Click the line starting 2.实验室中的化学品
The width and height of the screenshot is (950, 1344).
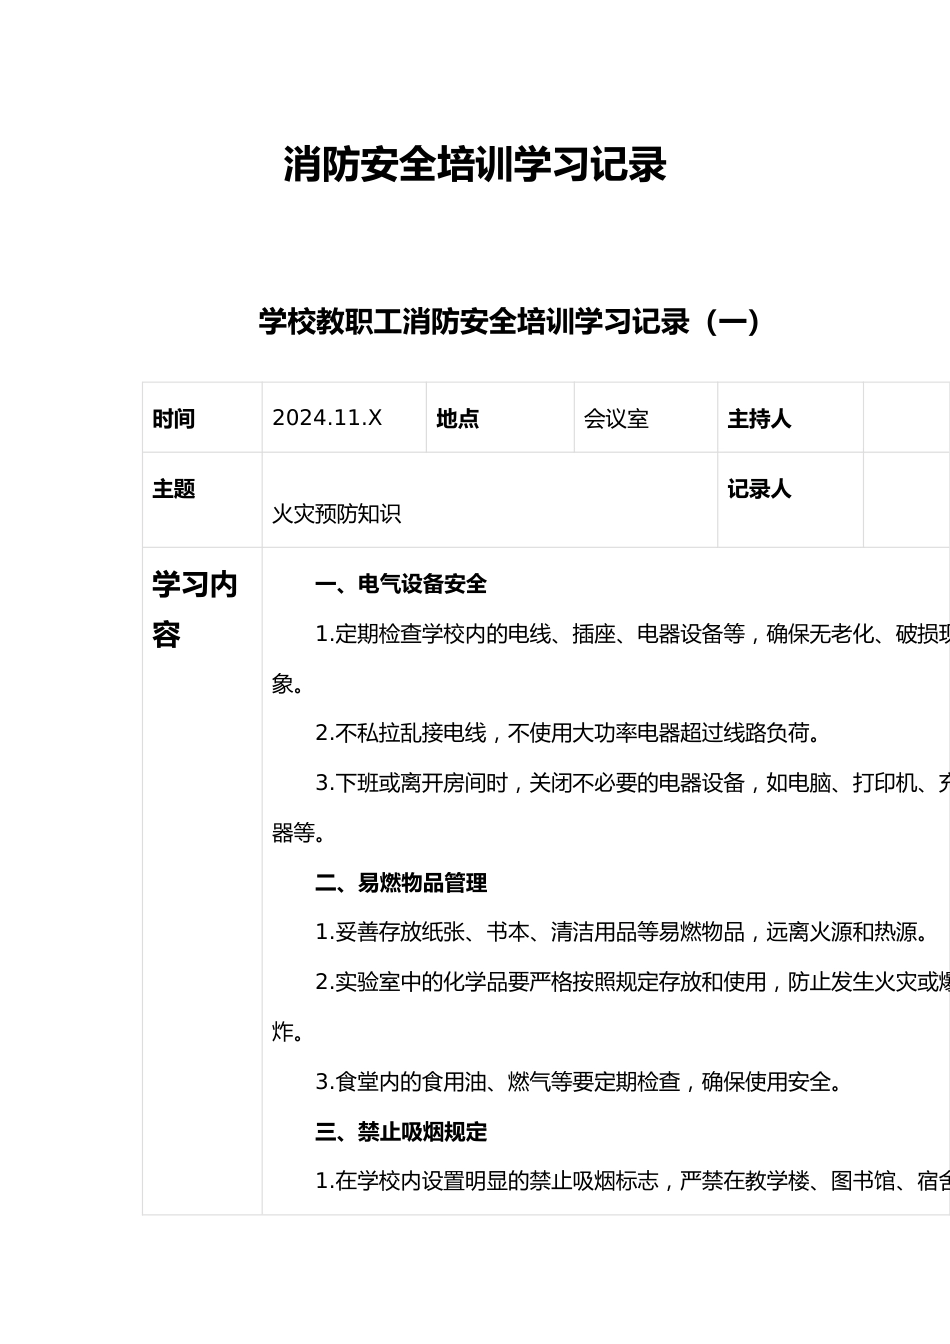[x=632, y=982]
